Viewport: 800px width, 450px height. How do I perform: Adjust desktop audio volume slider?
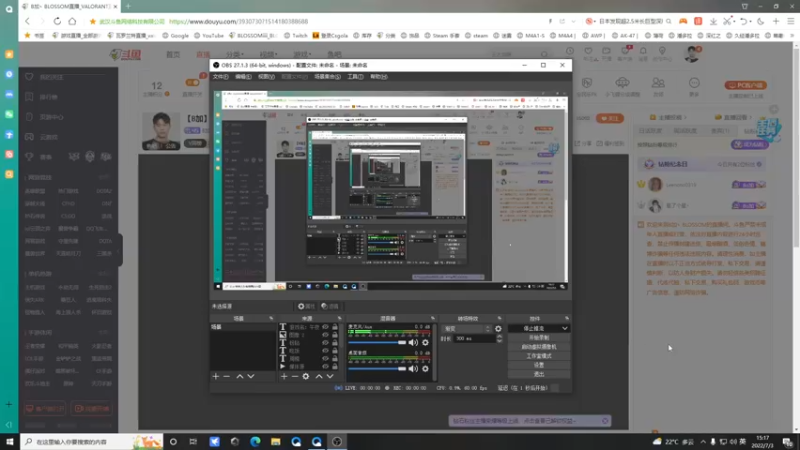pos(377,368)
